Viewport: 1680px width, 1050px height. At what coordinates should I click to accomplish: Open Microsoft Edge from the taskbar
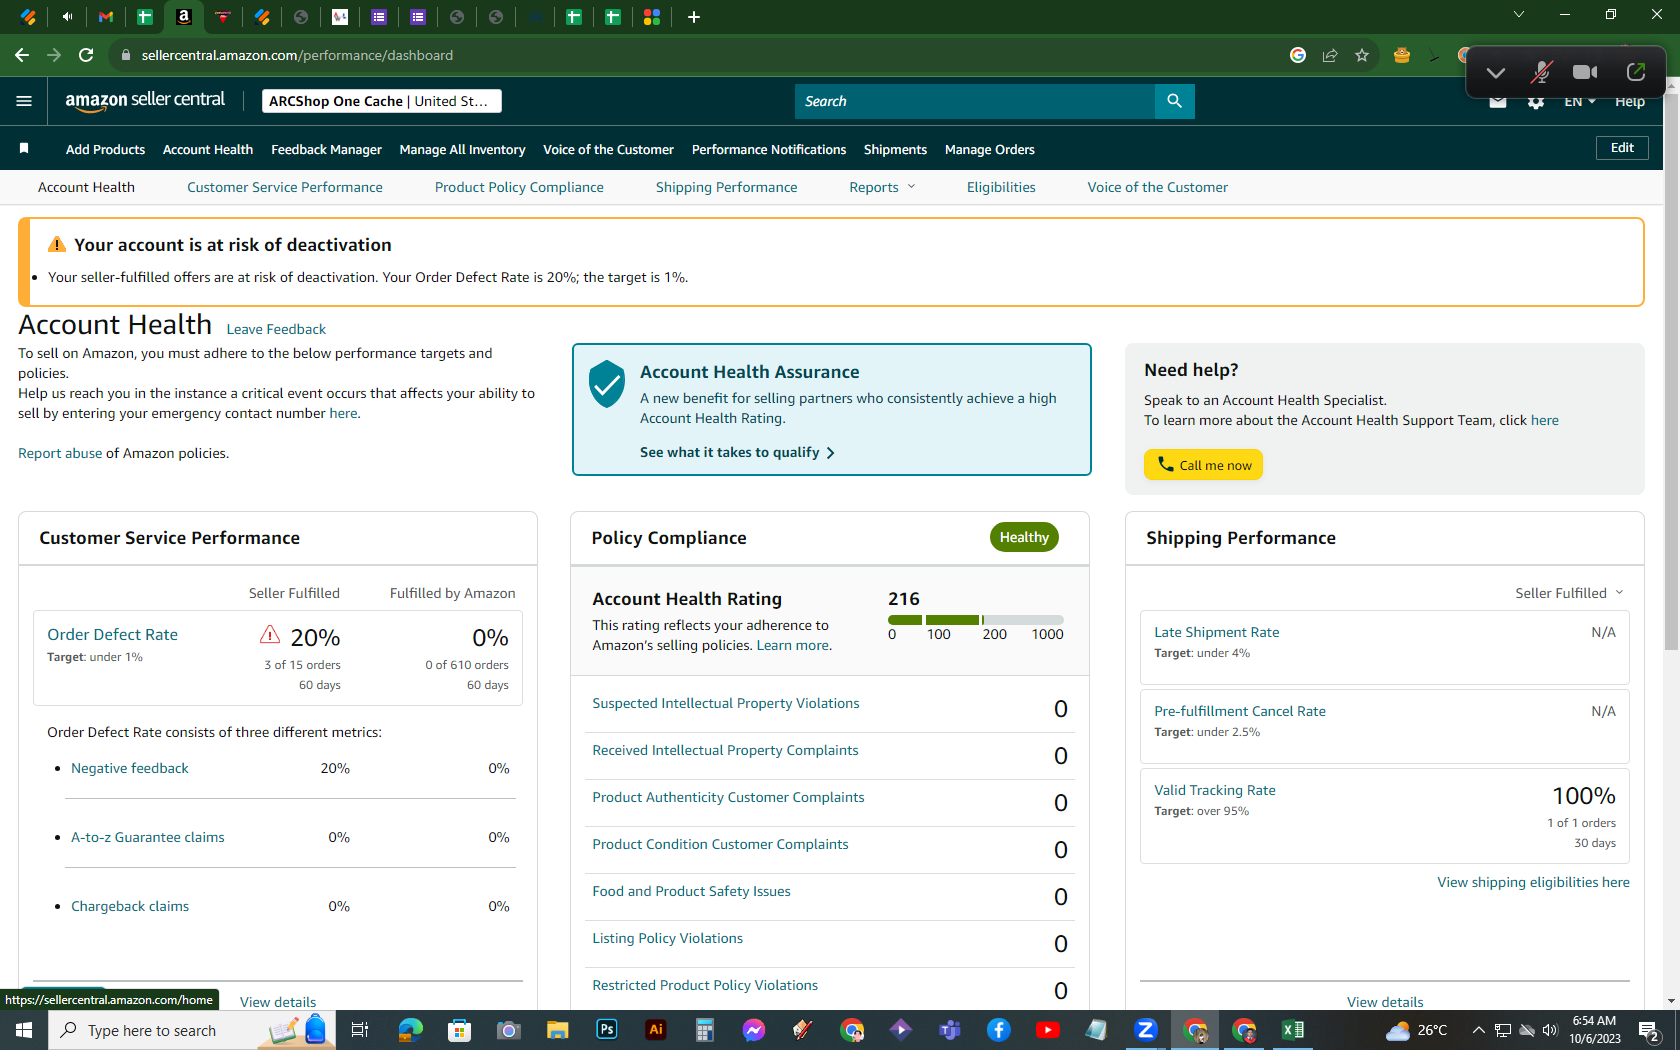[411, 1030]
